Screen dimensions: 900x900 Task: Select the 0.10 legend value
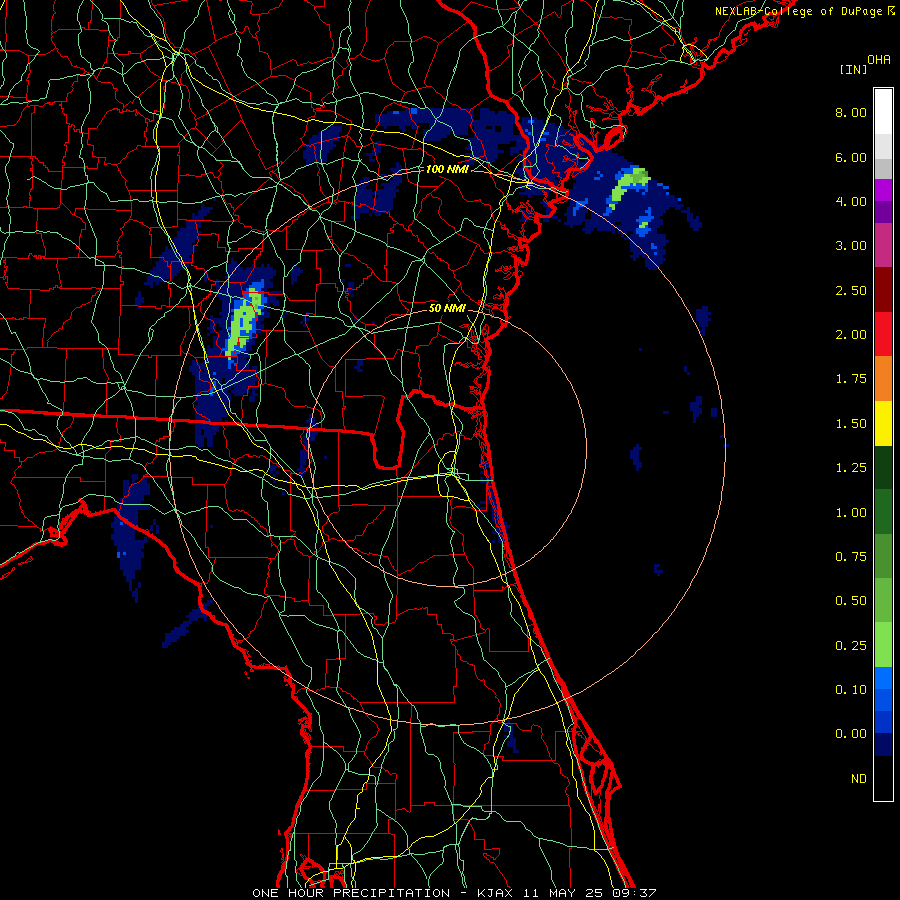coord(851,690)
